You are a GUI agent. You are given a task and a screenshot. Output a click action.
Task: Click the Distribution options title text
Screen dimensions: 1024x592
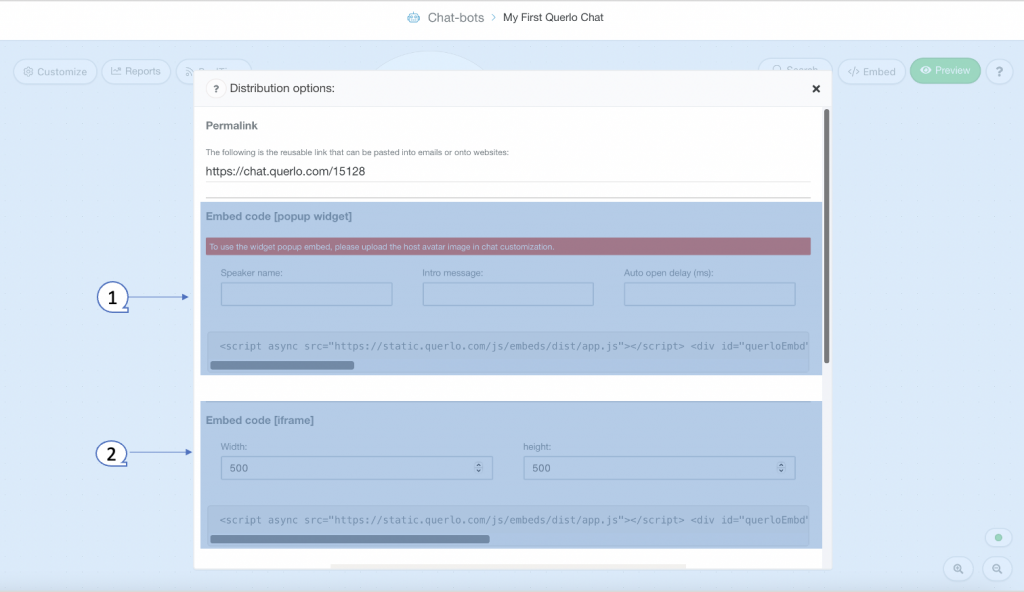pyautogui.click(x=282, y=88)
